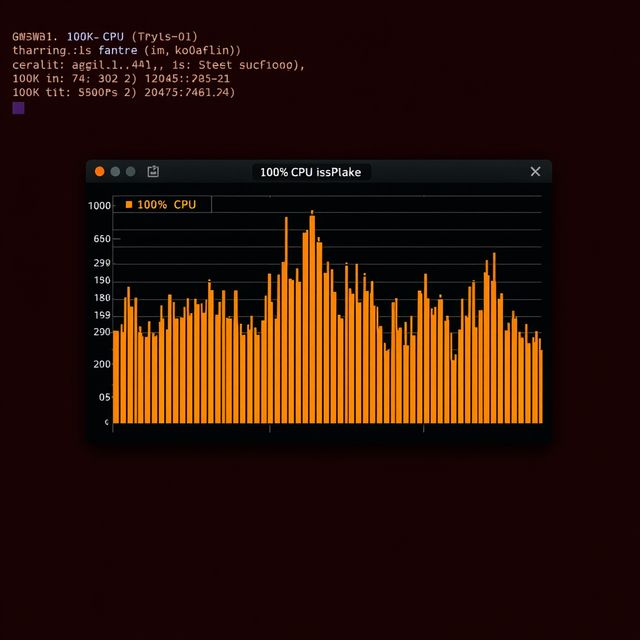
Task: Click the orange 100% CPU legend swatch
Action: pyautogui.click(x=129, y=204)
